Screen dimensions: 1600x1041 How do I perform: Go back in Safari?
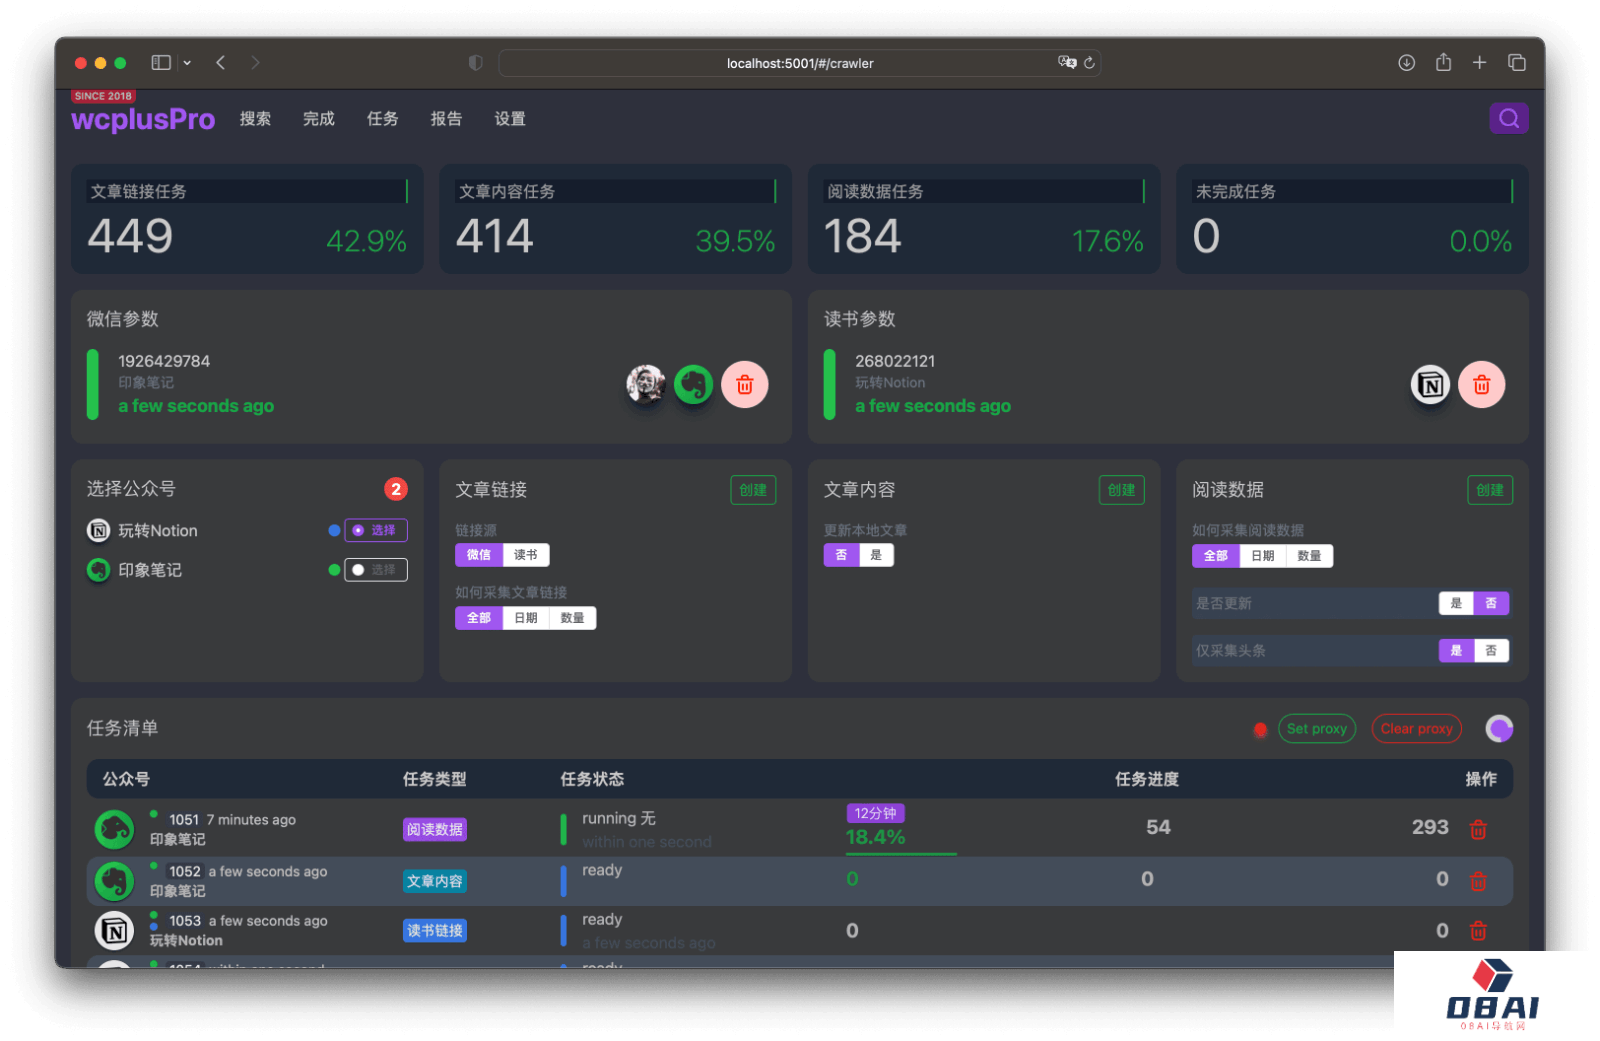[221, 62]
